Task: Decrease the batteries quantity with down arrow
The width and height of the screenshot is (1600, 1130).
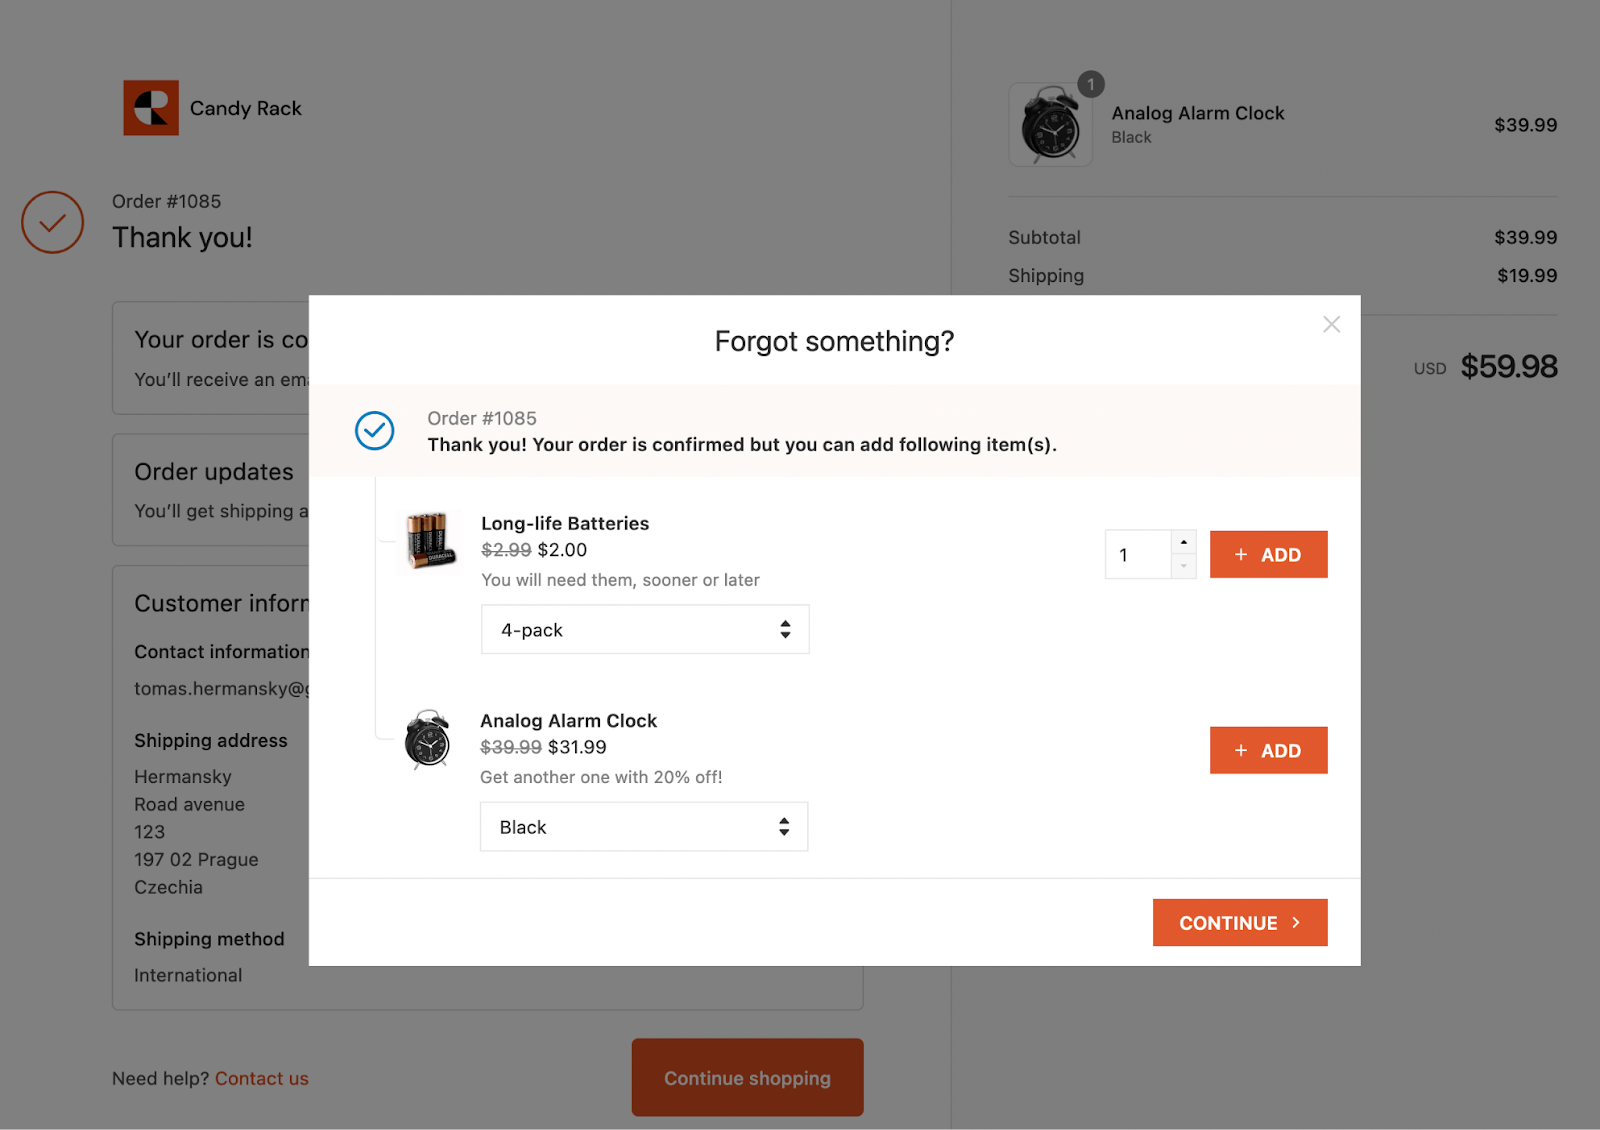Action: tap(1184, 566)
